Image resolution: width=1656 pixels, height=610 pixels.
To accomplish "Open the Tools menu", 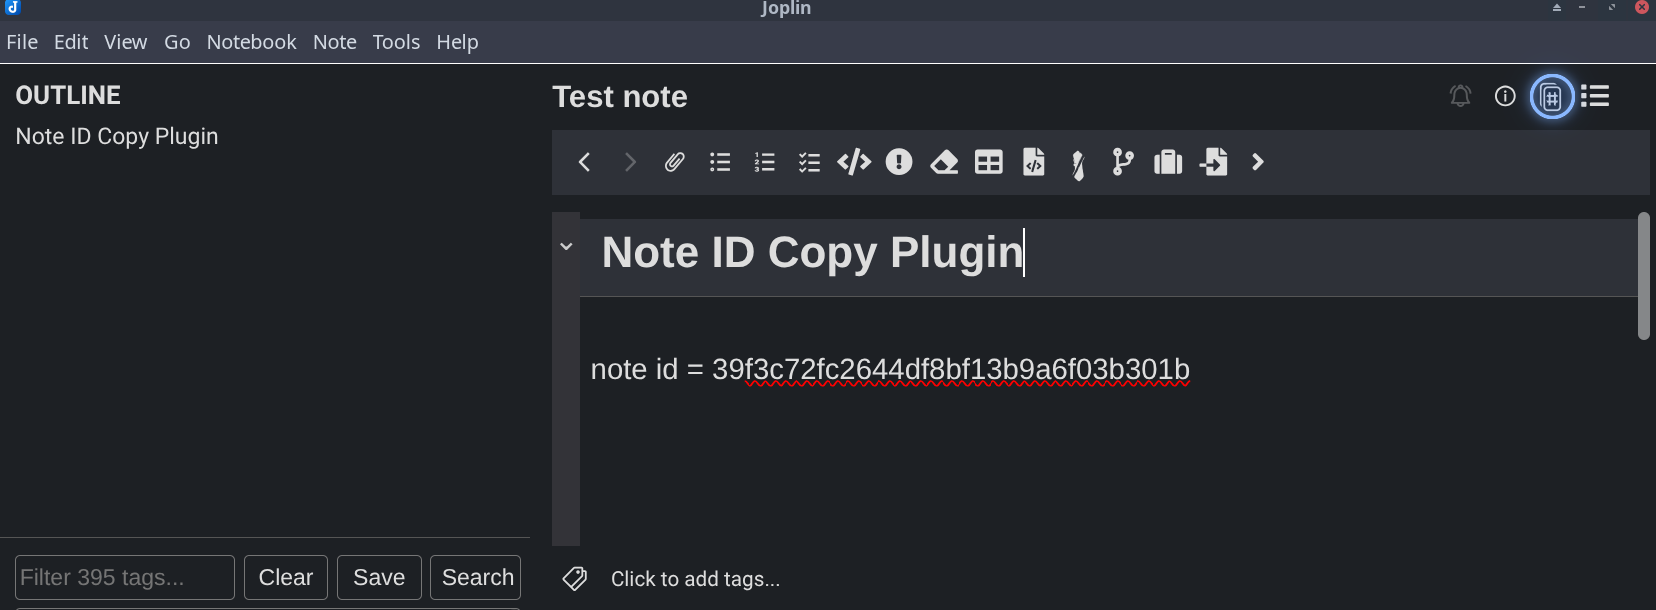I will tap(396, 42).
